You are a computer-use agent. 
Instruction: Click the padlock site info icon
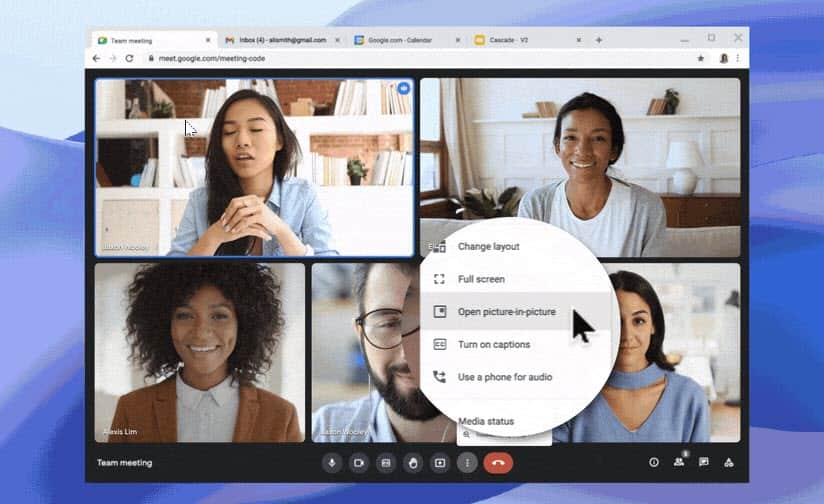(151, 58)
